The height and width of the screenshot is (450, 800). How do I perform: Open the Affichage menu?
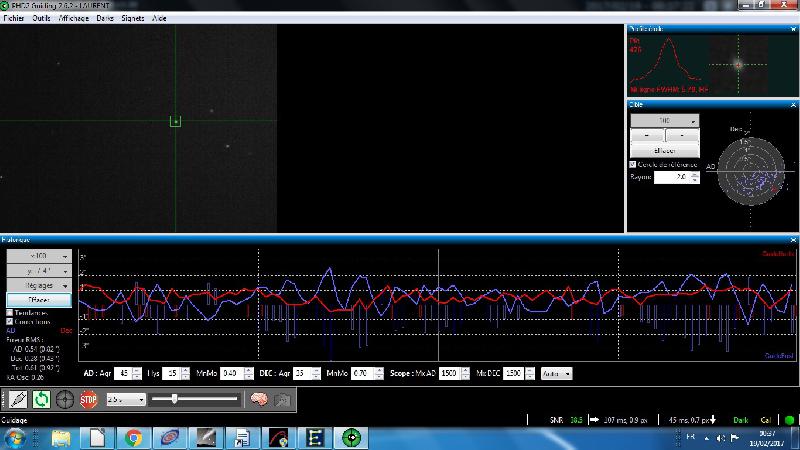pyautogui.click(x=73, y=18)
